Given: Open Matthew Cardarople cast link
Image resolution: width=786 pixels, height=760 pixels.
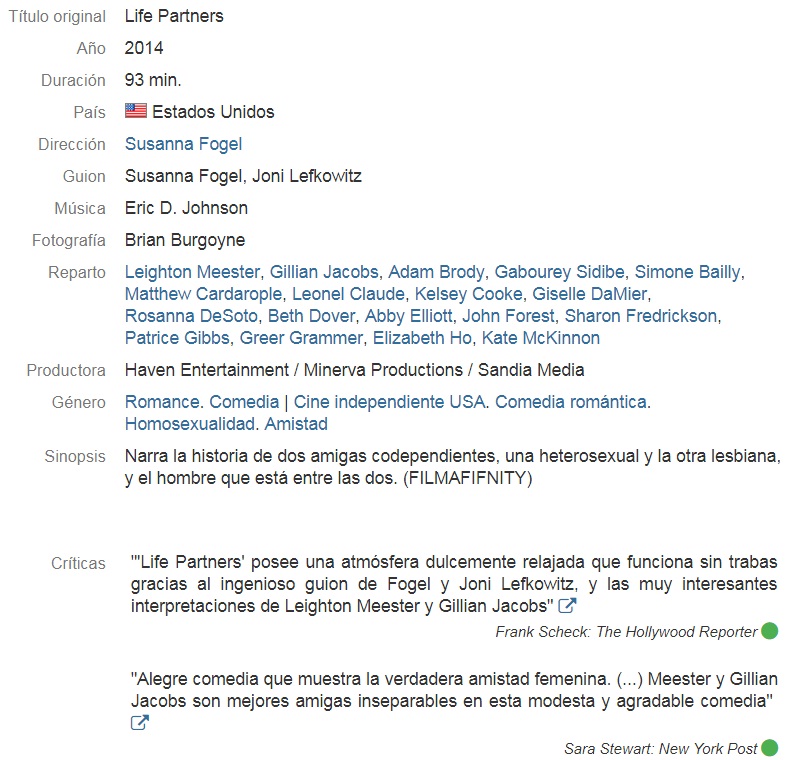Looking at the screenshot, I should pos(204,294).
